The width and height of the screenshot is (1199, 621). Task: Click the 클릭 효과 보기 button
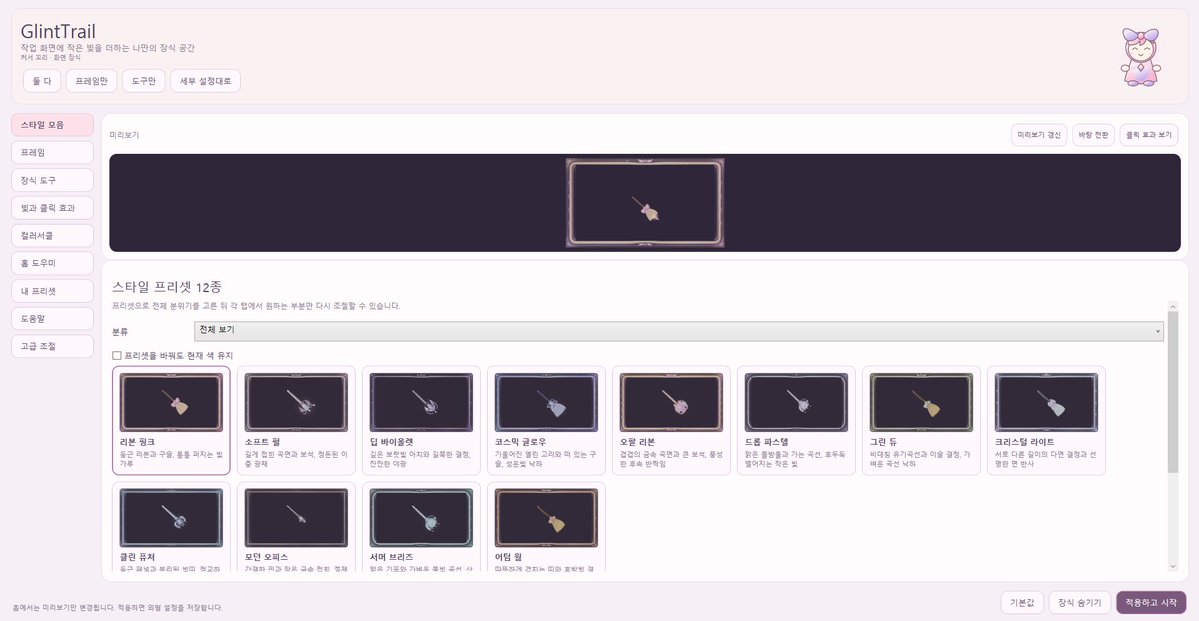coord(1149,135)
